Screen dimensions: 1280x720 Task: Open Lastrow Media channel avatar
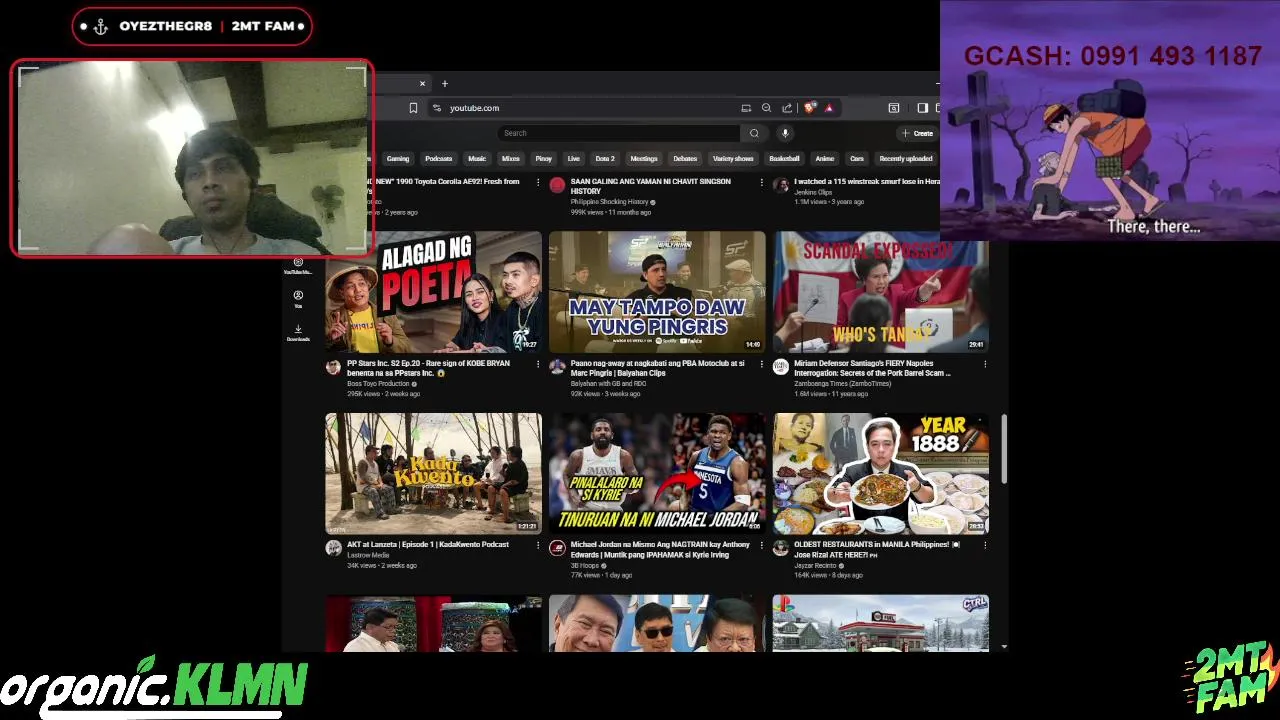tap(333, 548)
